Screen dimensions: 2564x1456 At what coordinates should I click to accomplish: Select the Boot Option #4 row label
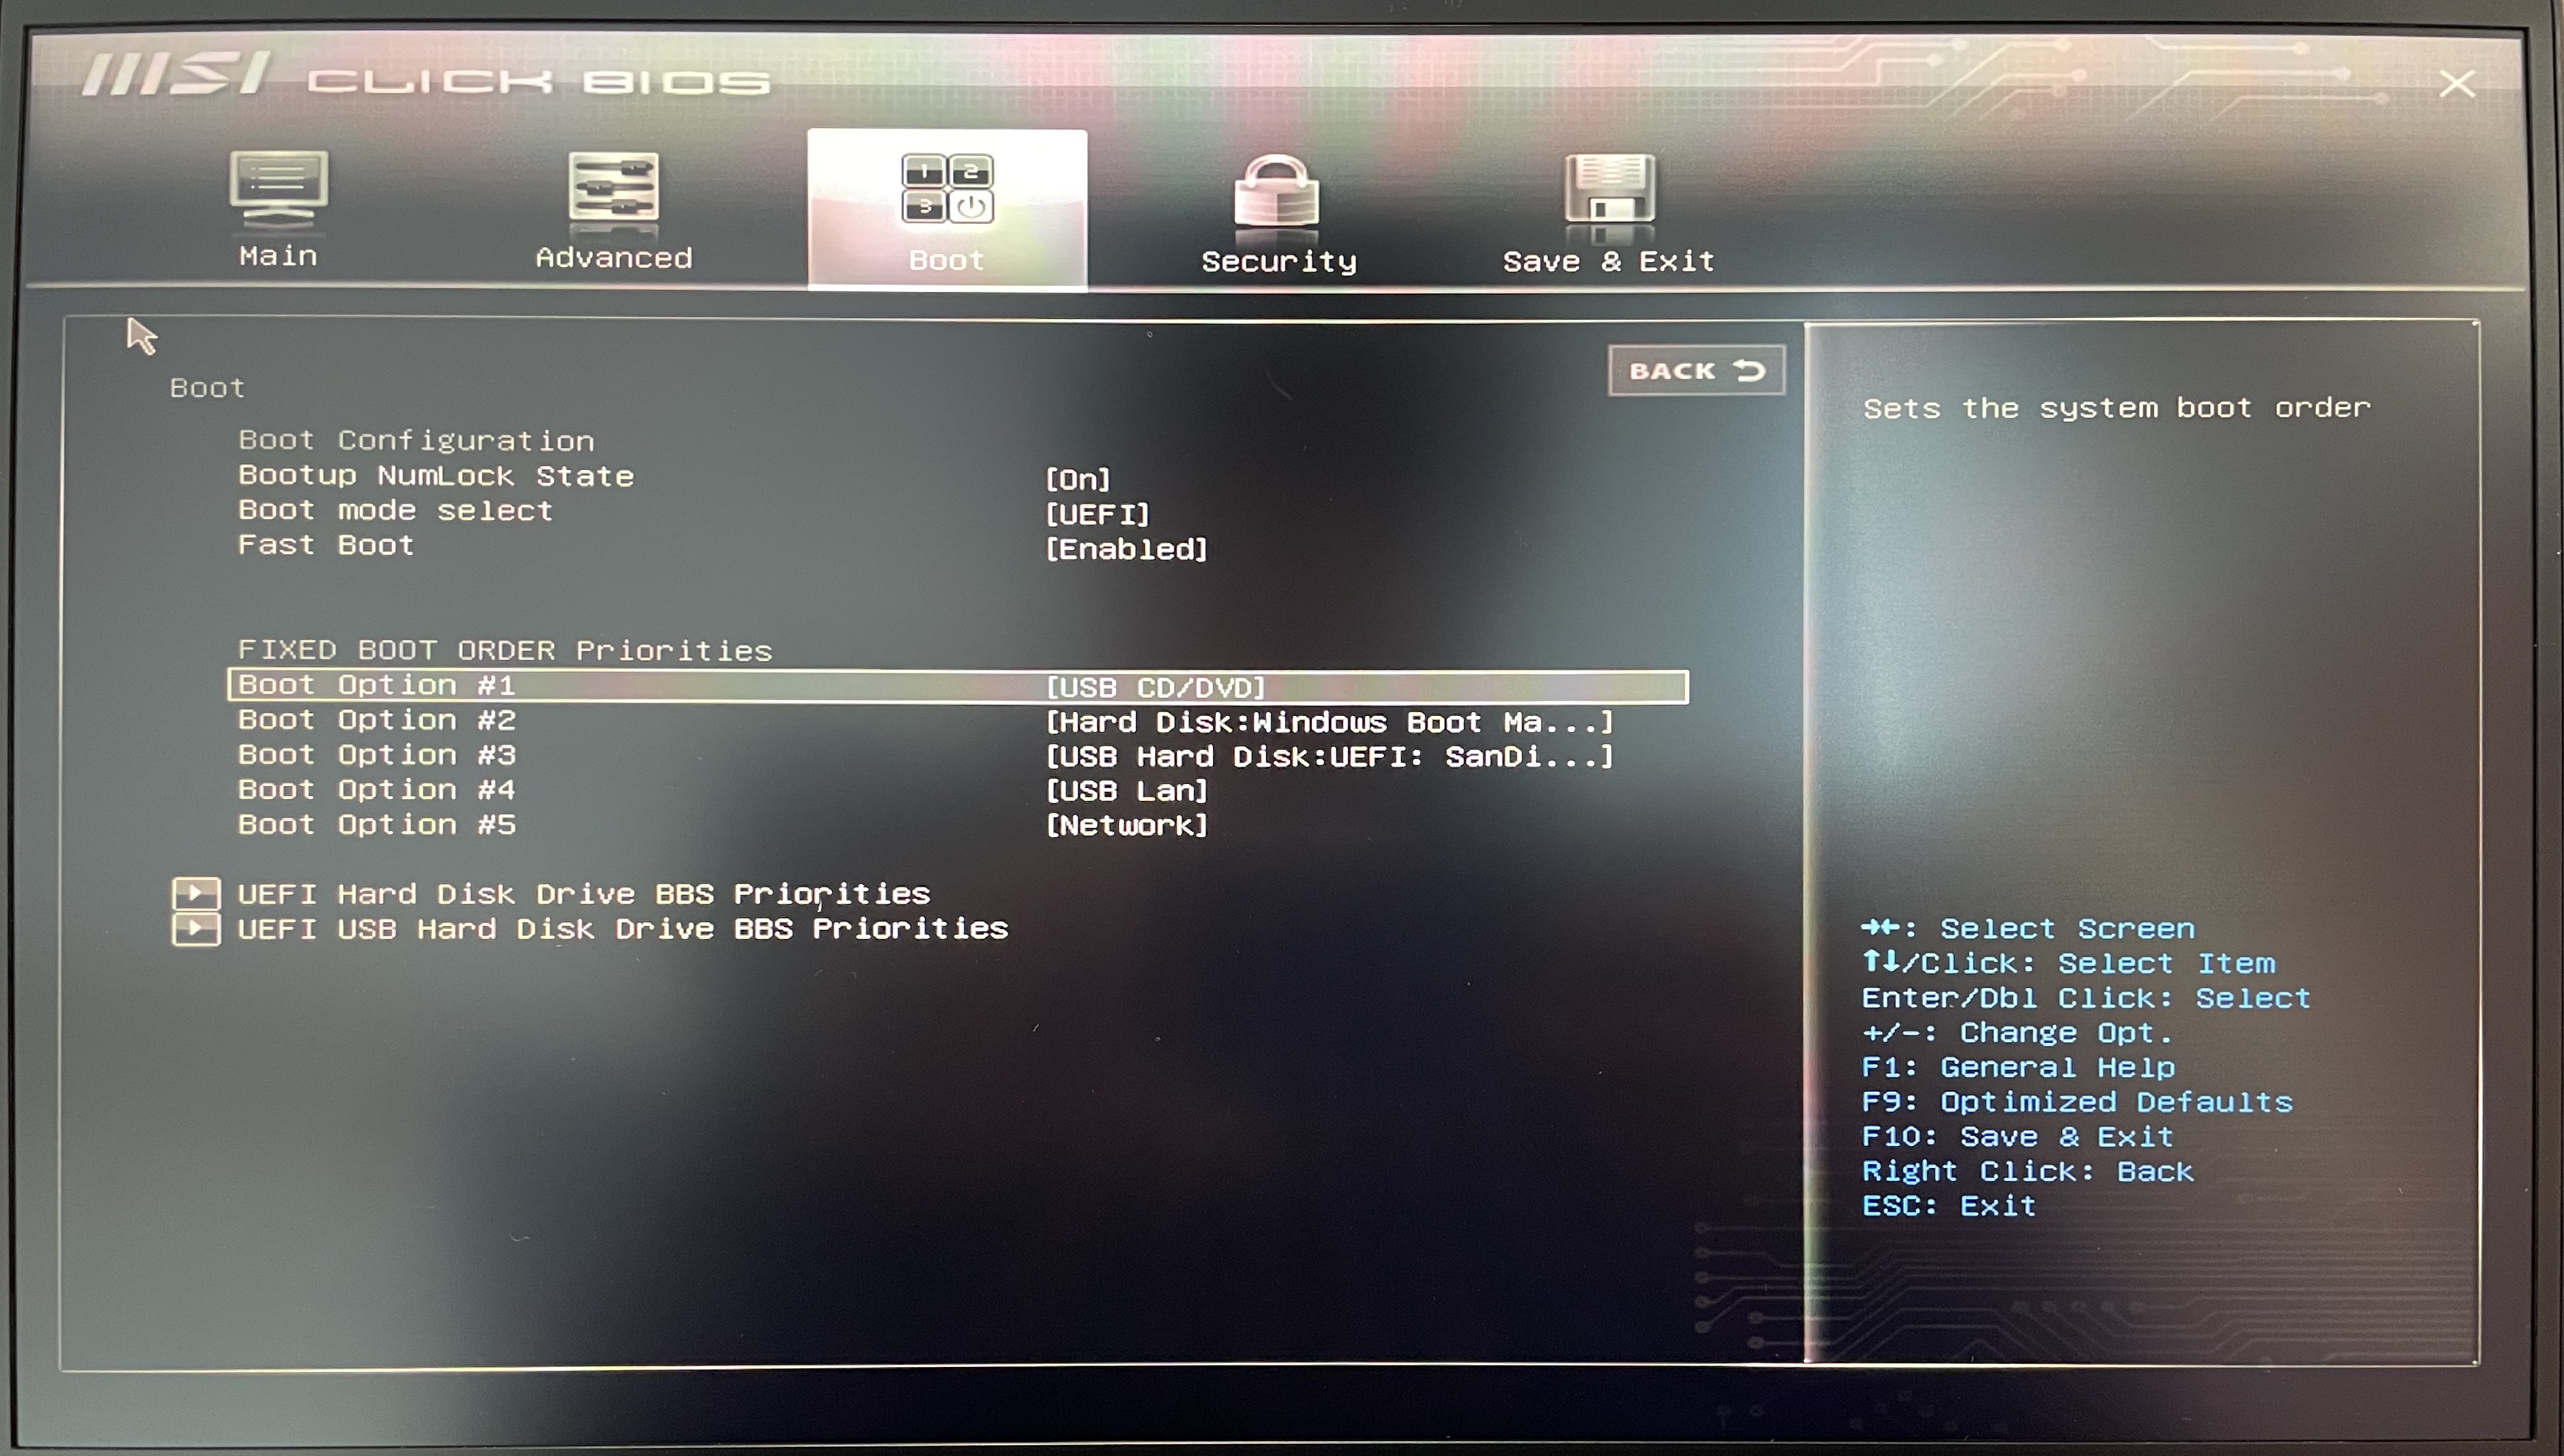pyautogui.click(x=377, y=790)
